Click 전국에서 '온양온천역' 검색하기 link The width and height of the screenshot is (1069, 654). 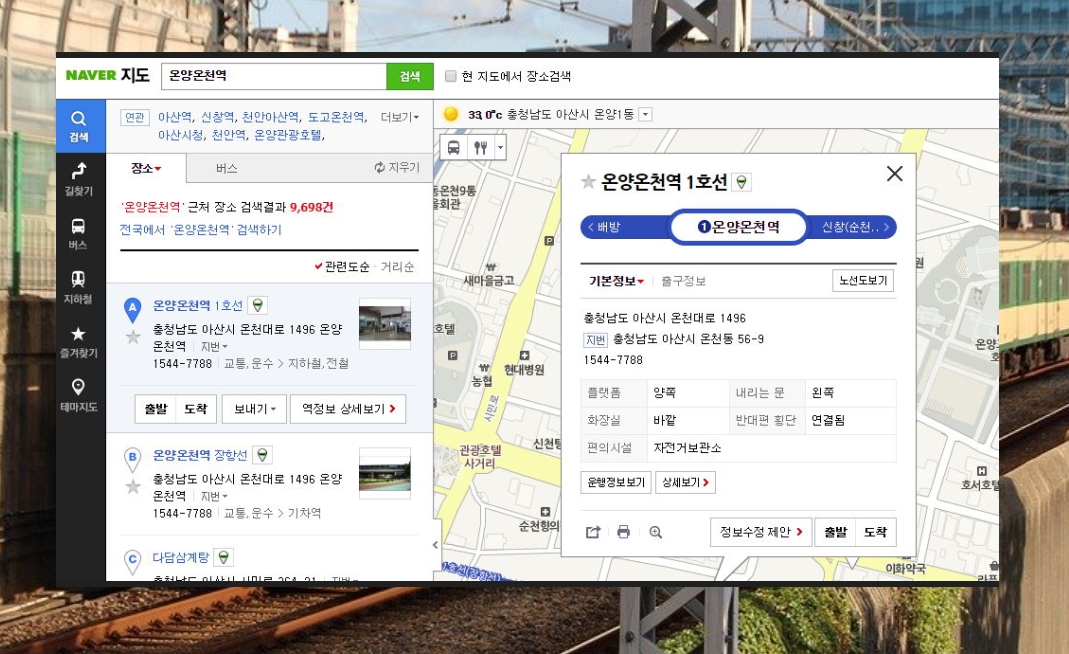click(200, 230)
